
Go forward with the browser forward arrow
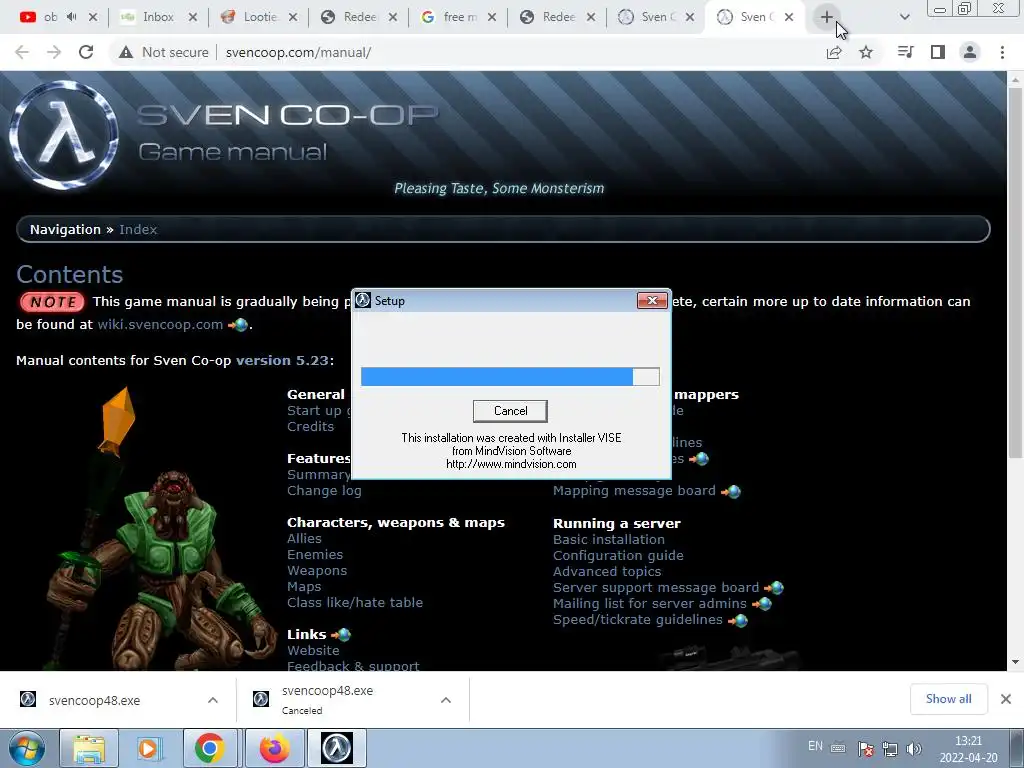(x=54, y=52)
